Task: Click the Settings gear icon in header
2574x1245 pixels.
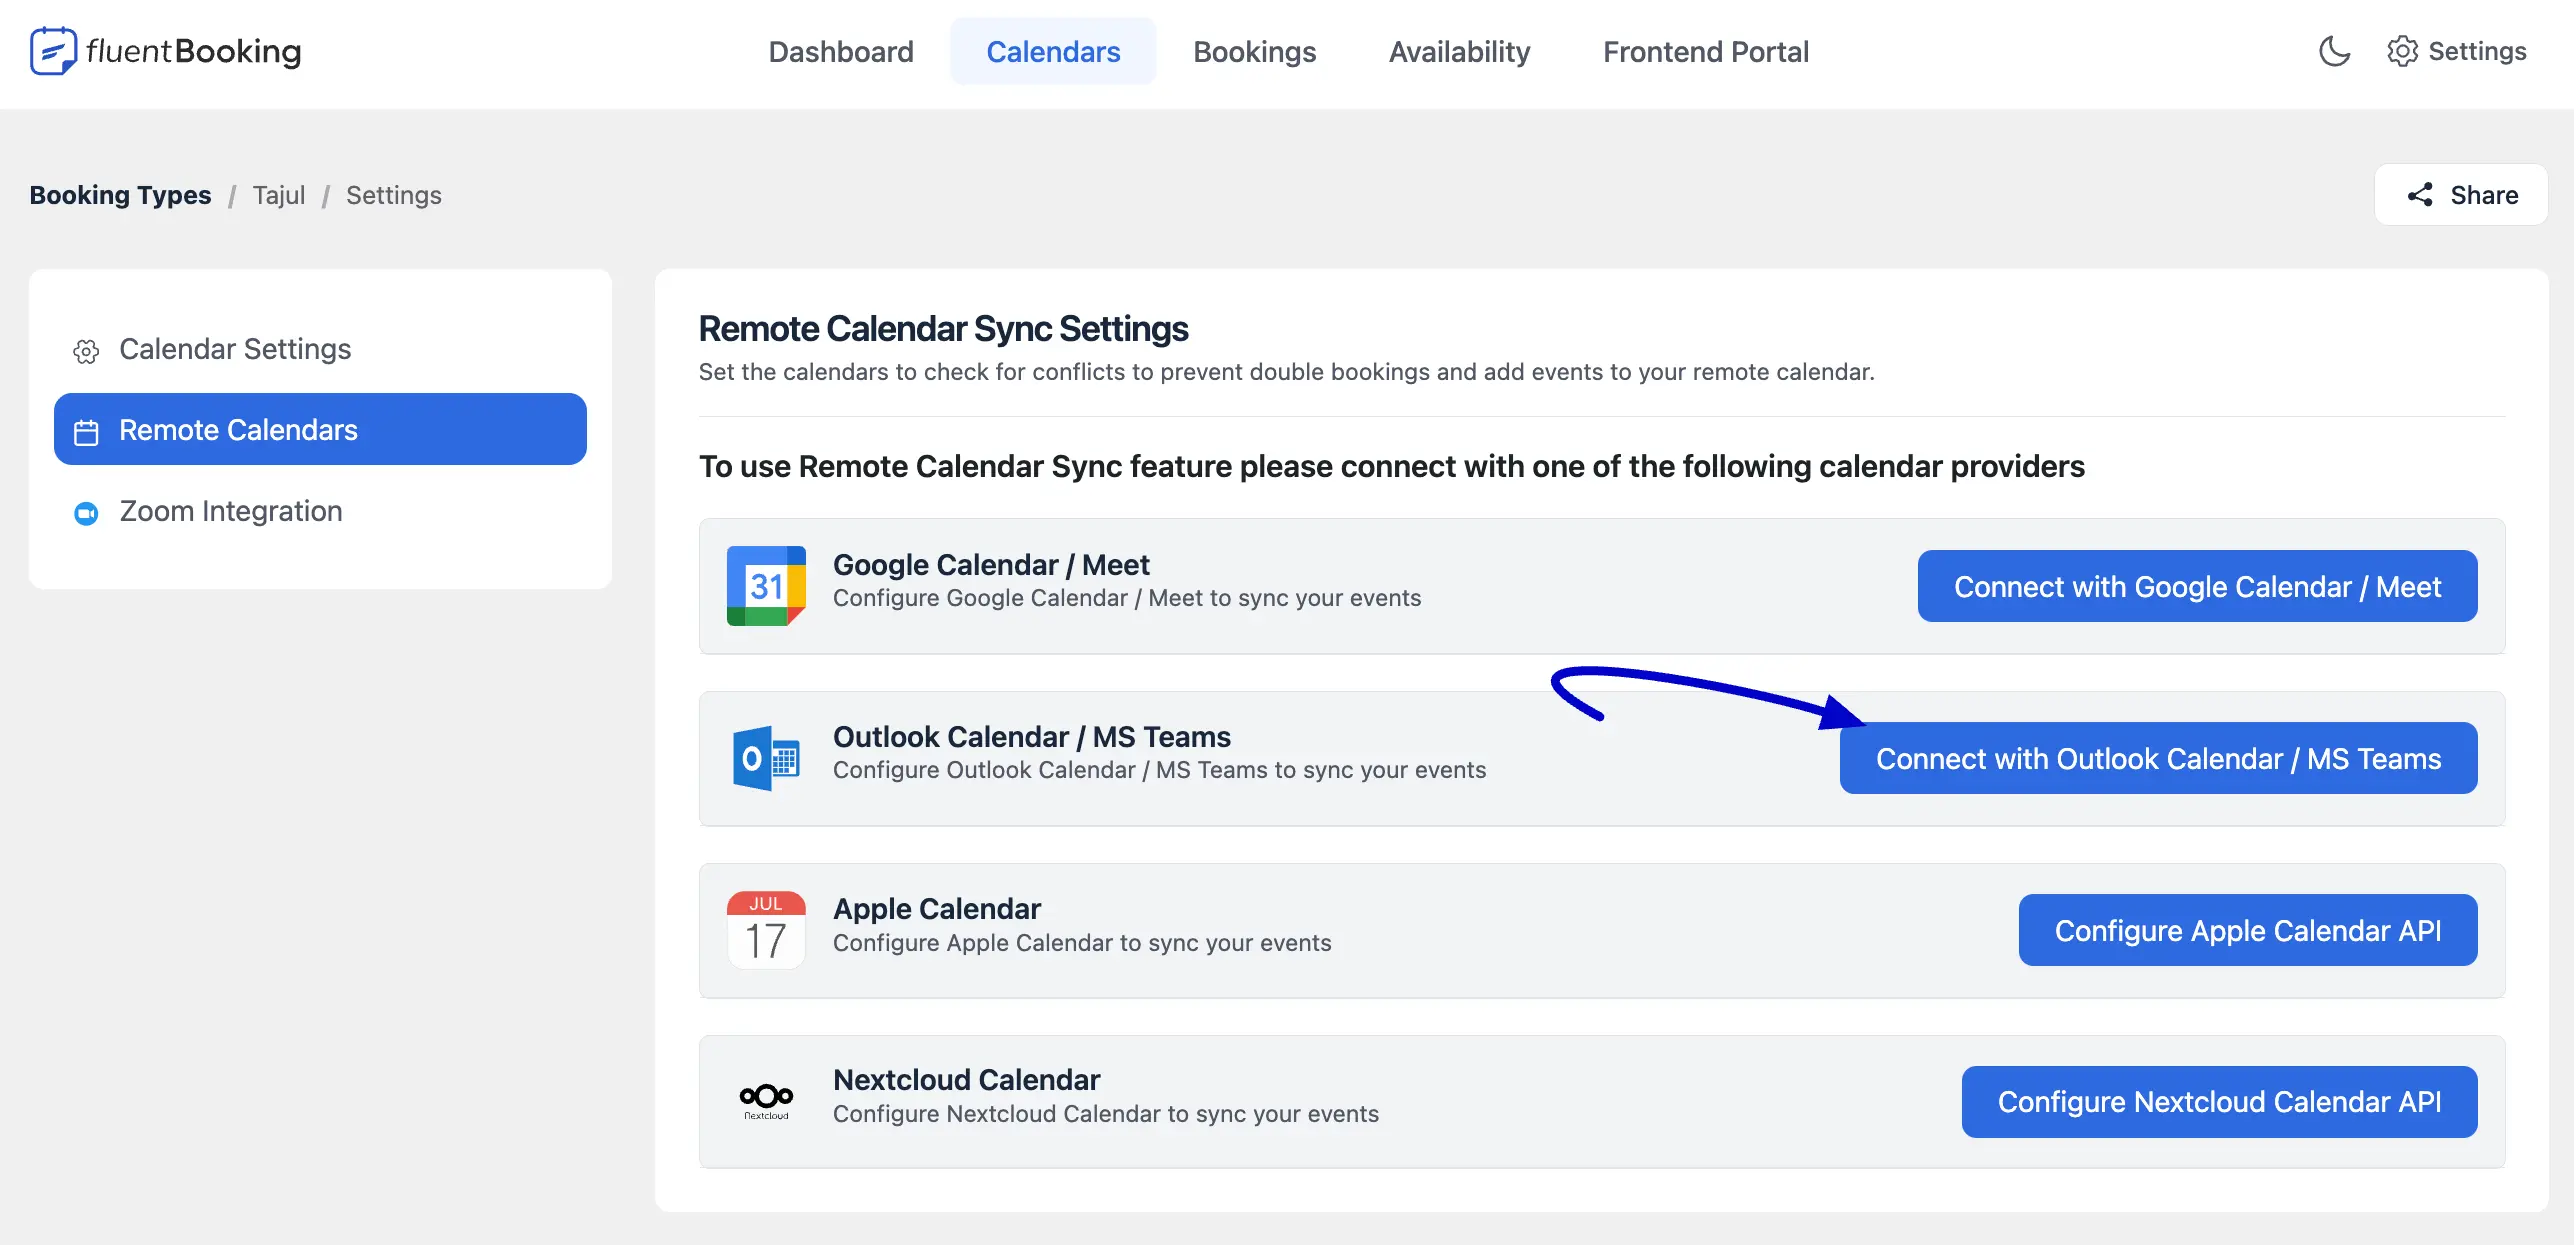Action: [x=2402, y=51]
